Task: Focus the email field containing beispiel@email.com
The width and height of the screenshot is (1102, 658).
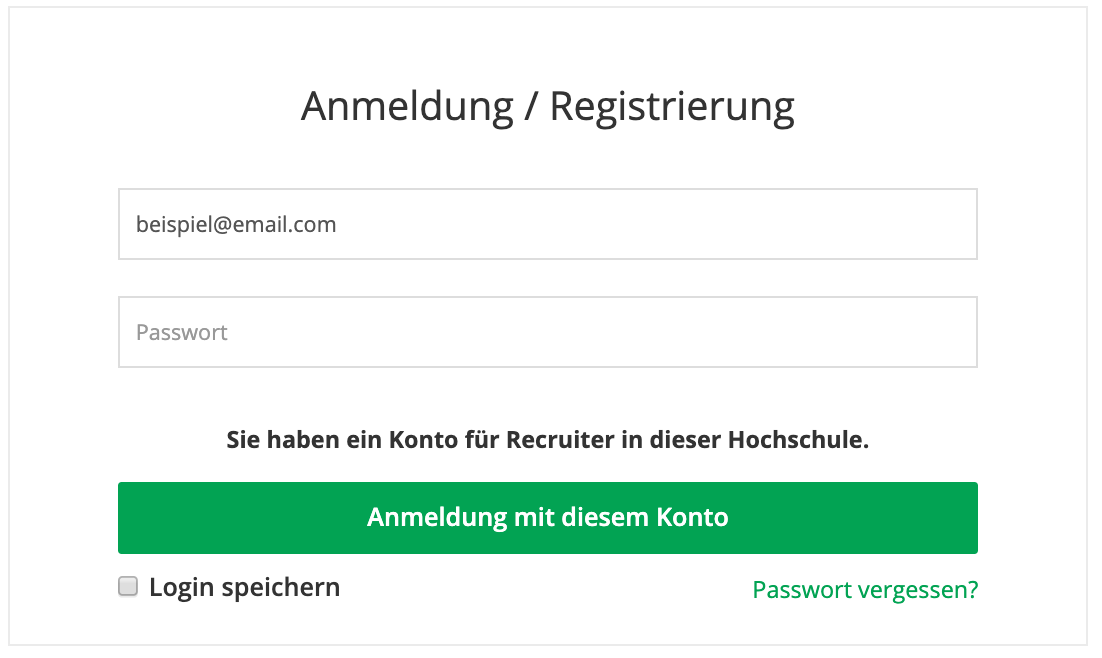Action: coord(547,224)
